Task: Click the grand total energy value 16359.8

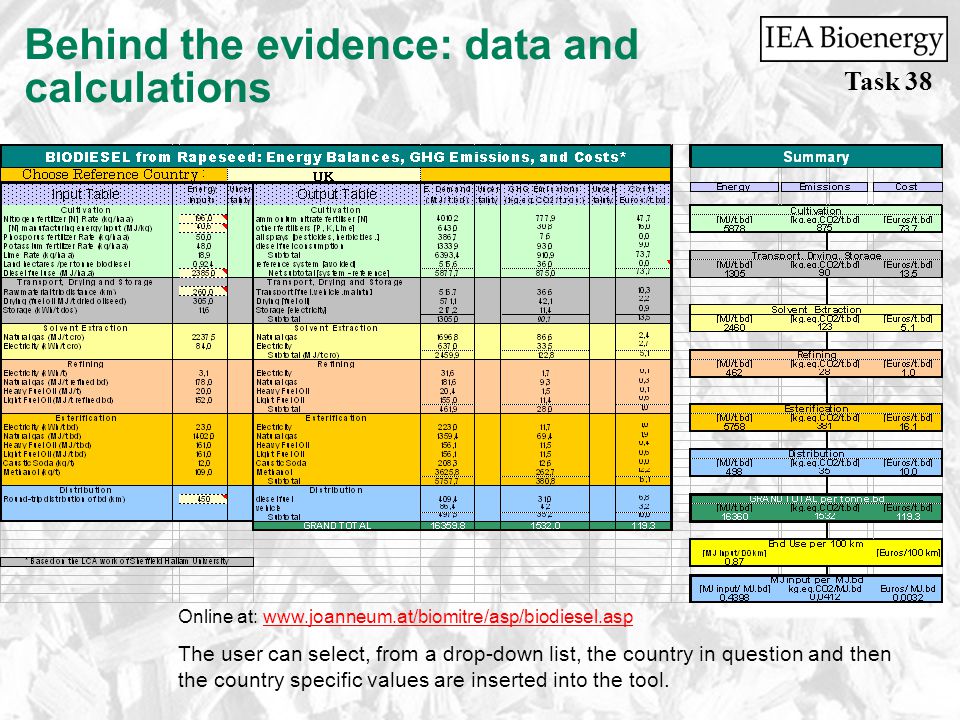Action: click(448, 525)
